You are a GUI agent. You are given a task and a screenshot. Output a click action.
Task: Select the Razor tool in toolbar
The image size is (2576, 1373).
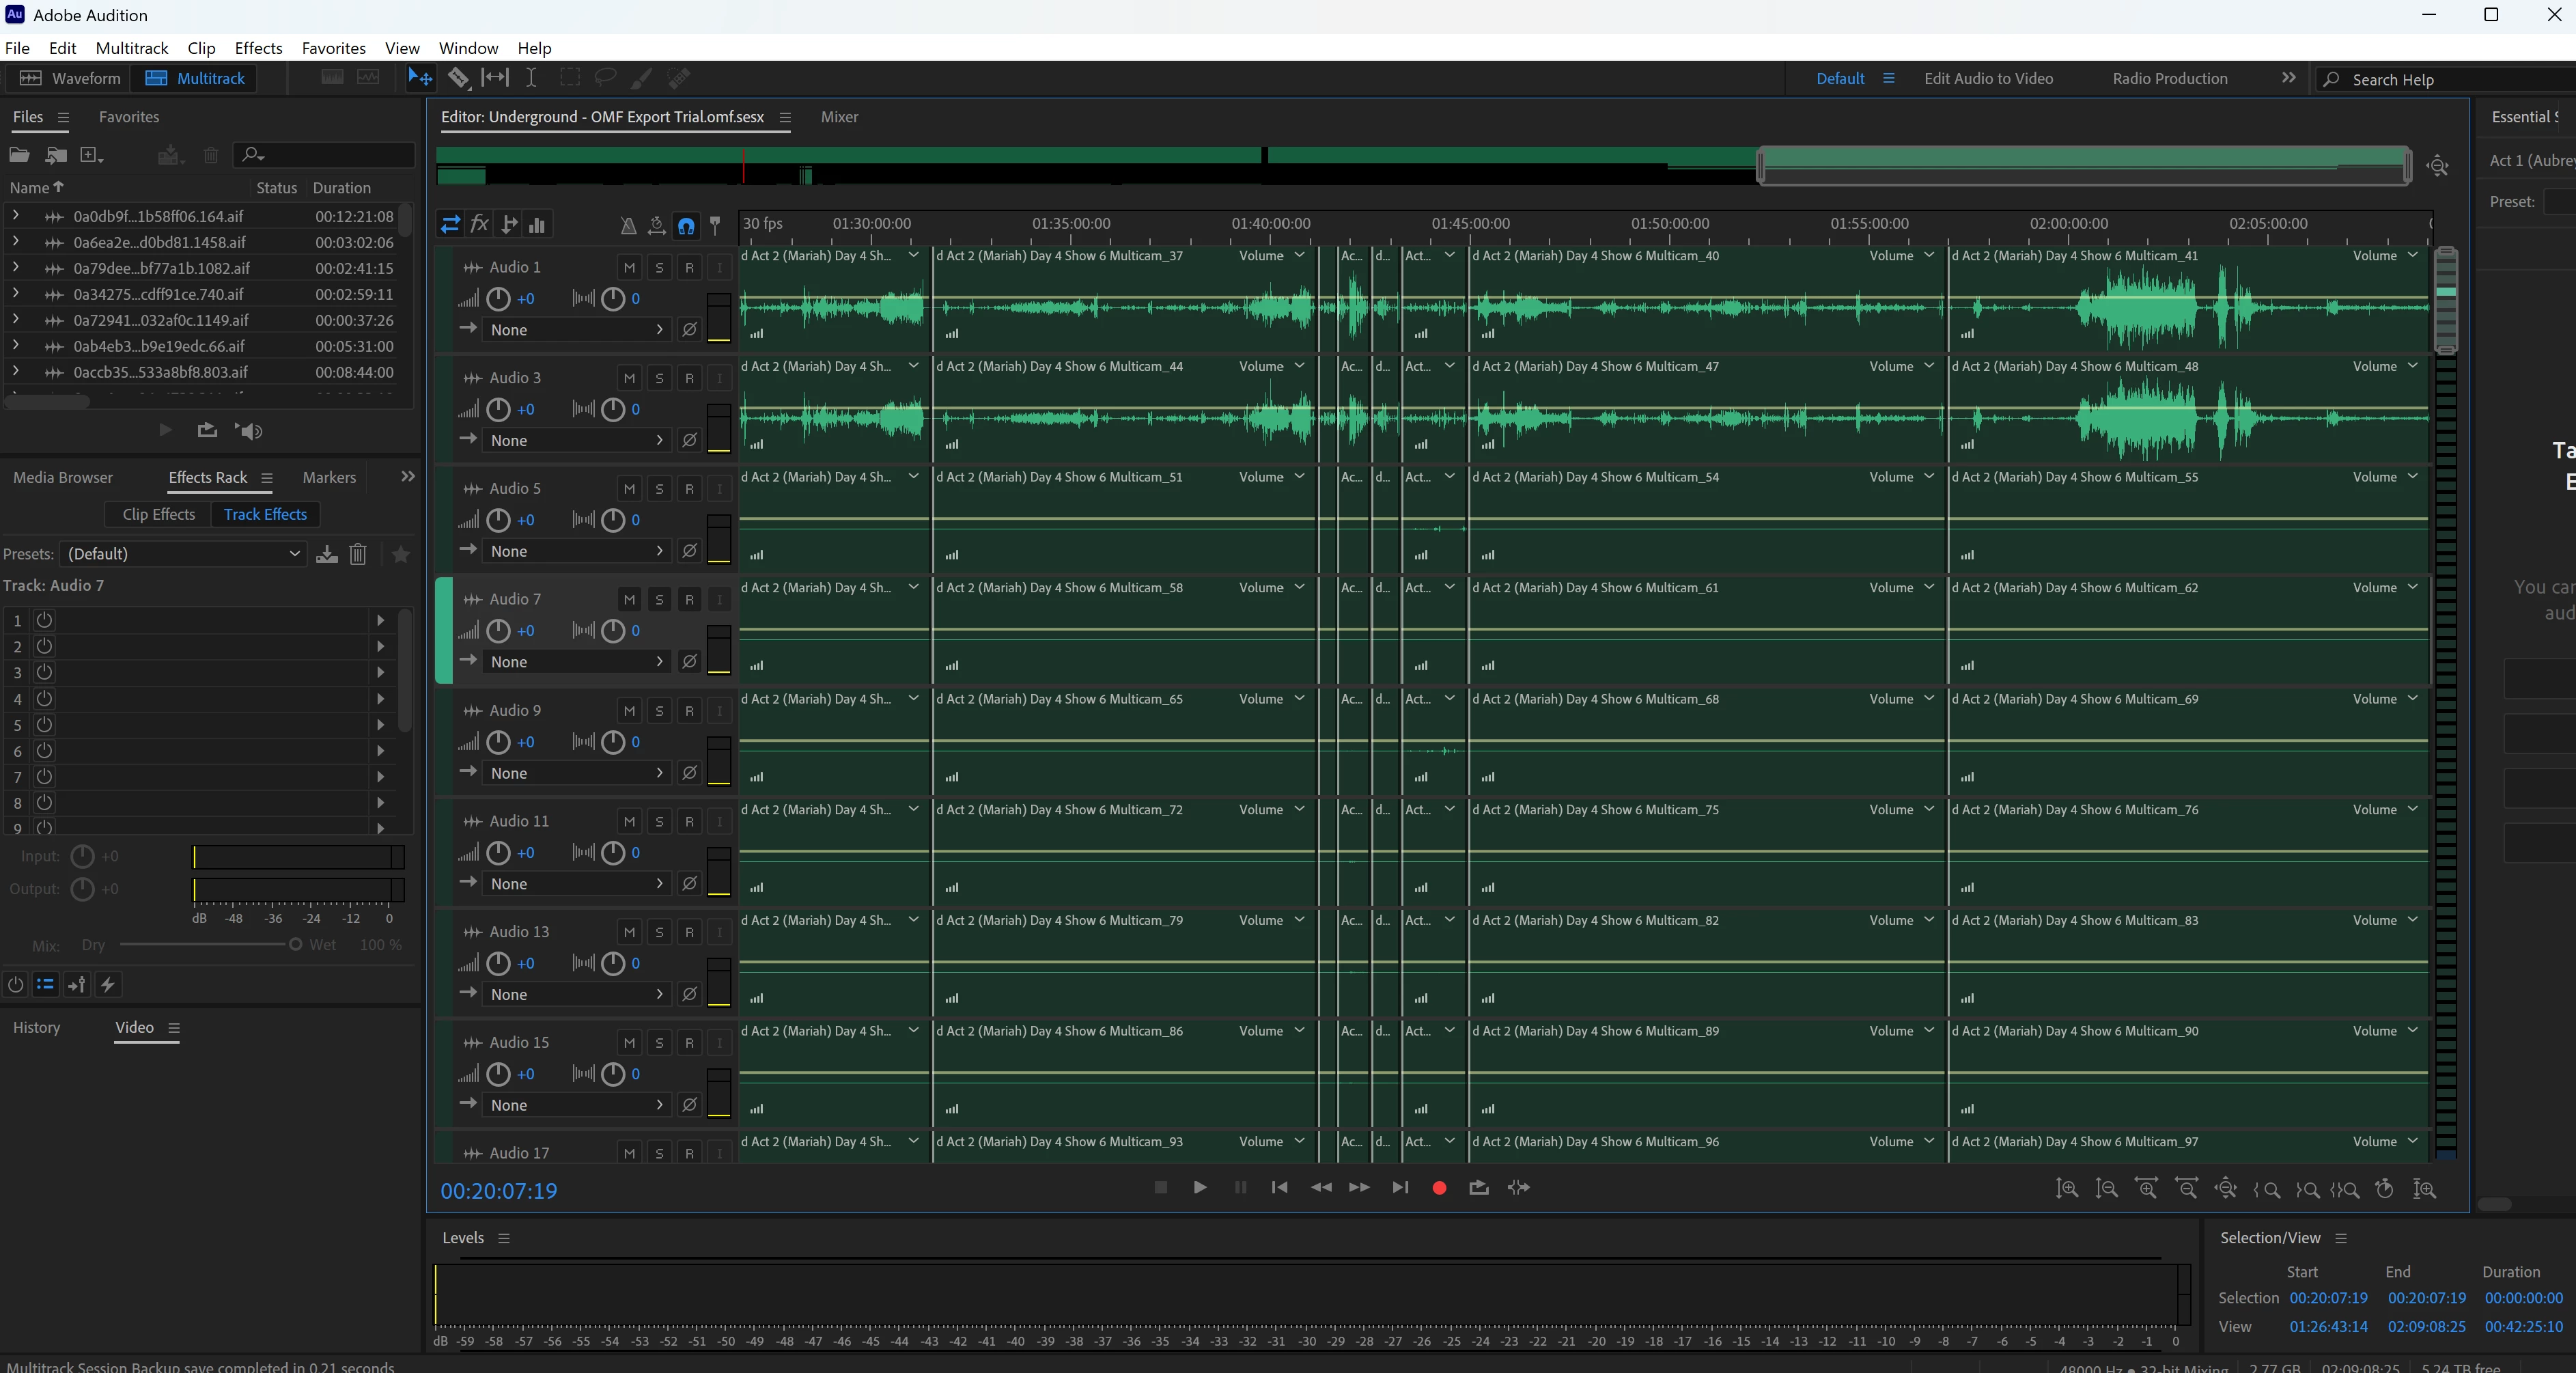coord(458,78)
